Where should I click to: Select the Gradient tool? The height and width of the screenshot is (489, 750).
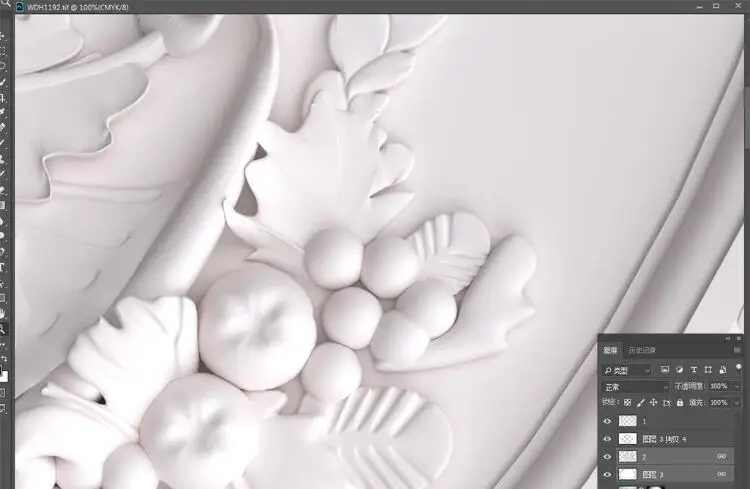2,205
